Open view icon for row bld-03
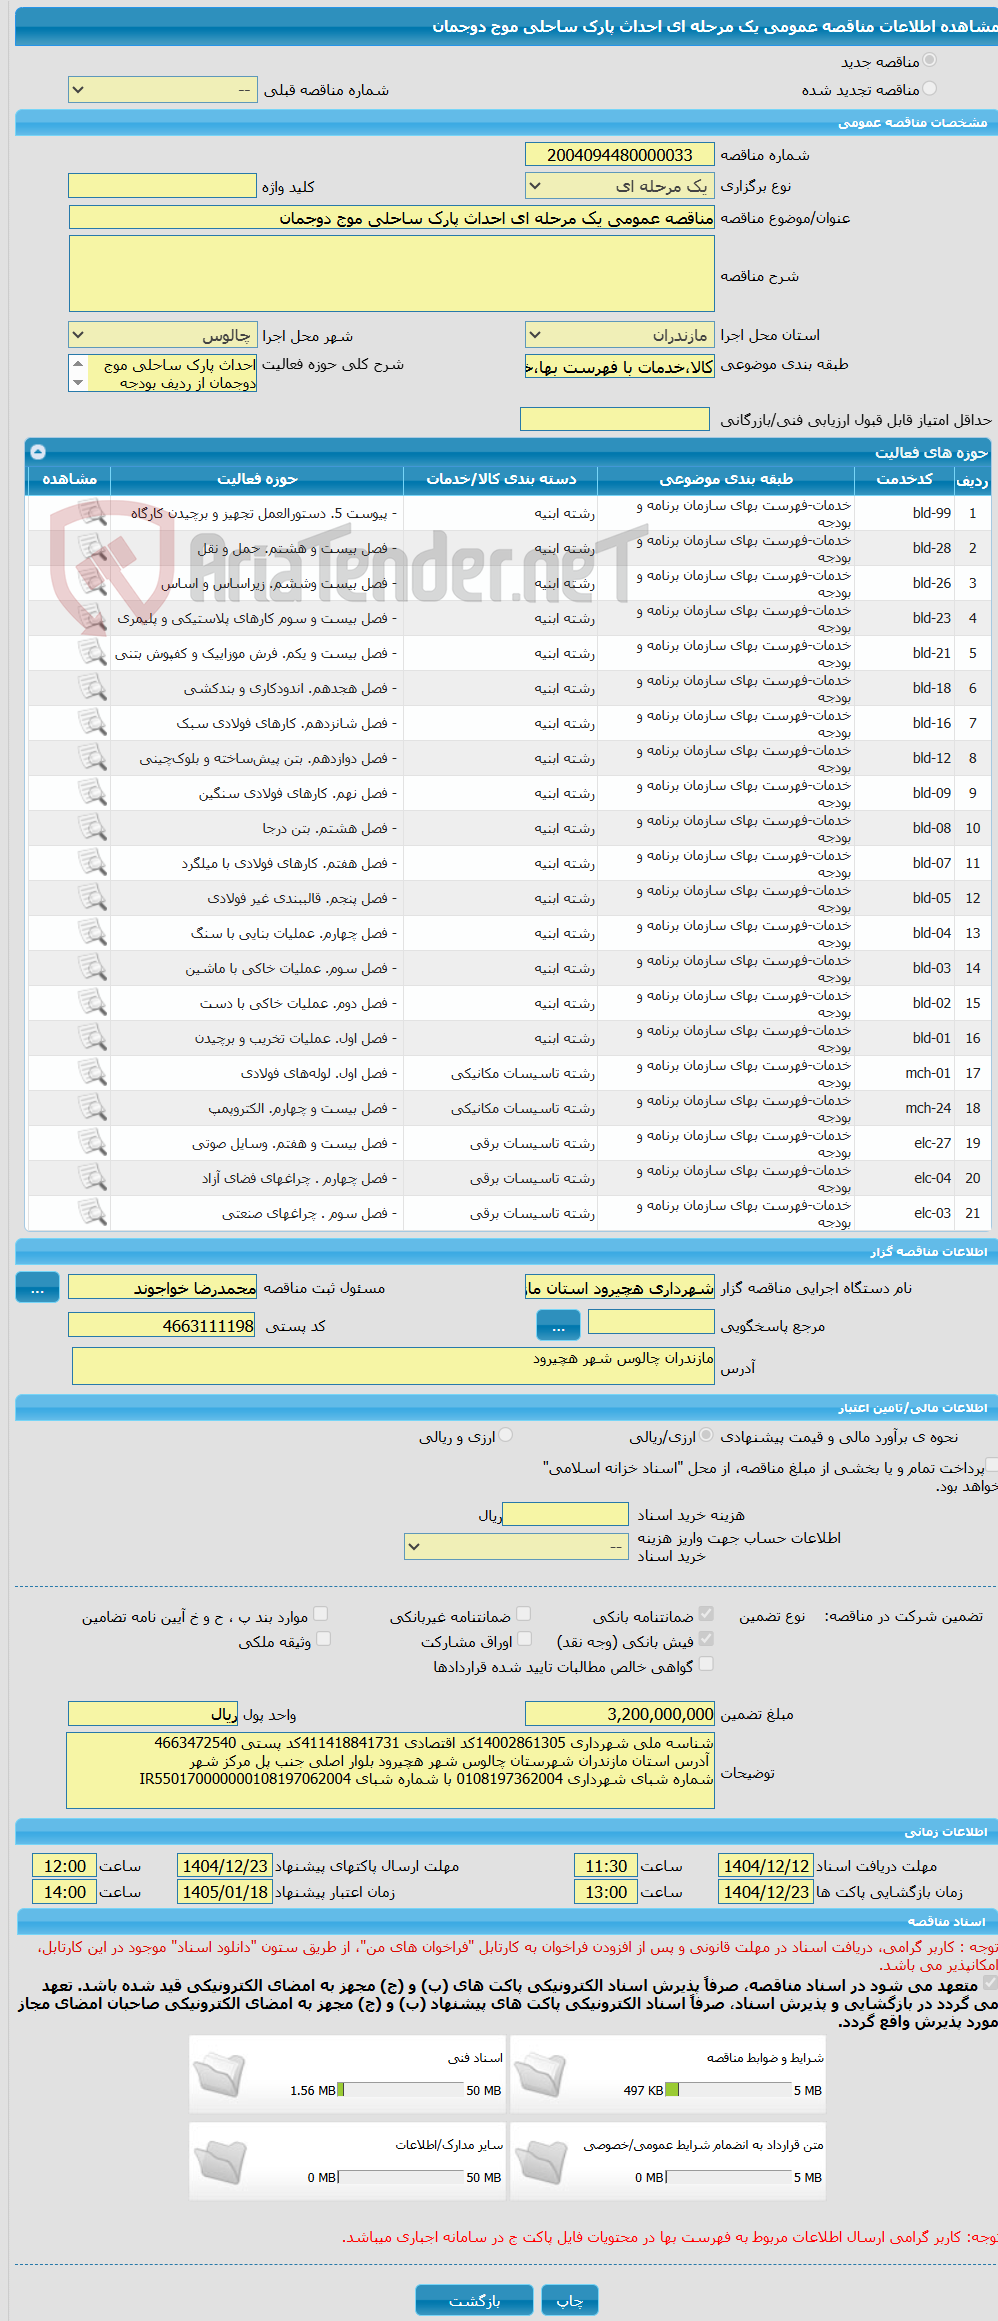This screenshot has width=998, height=2321. 92,968
